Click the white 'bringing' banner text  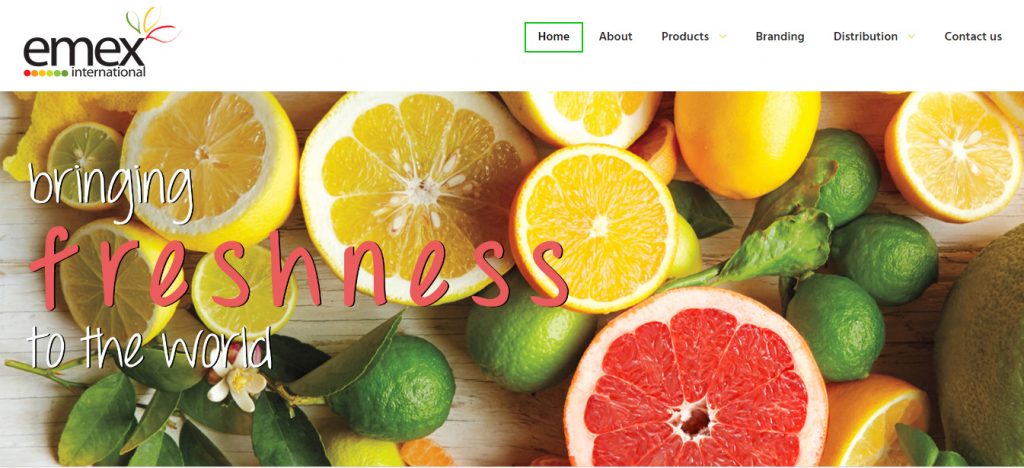[112, 189]
